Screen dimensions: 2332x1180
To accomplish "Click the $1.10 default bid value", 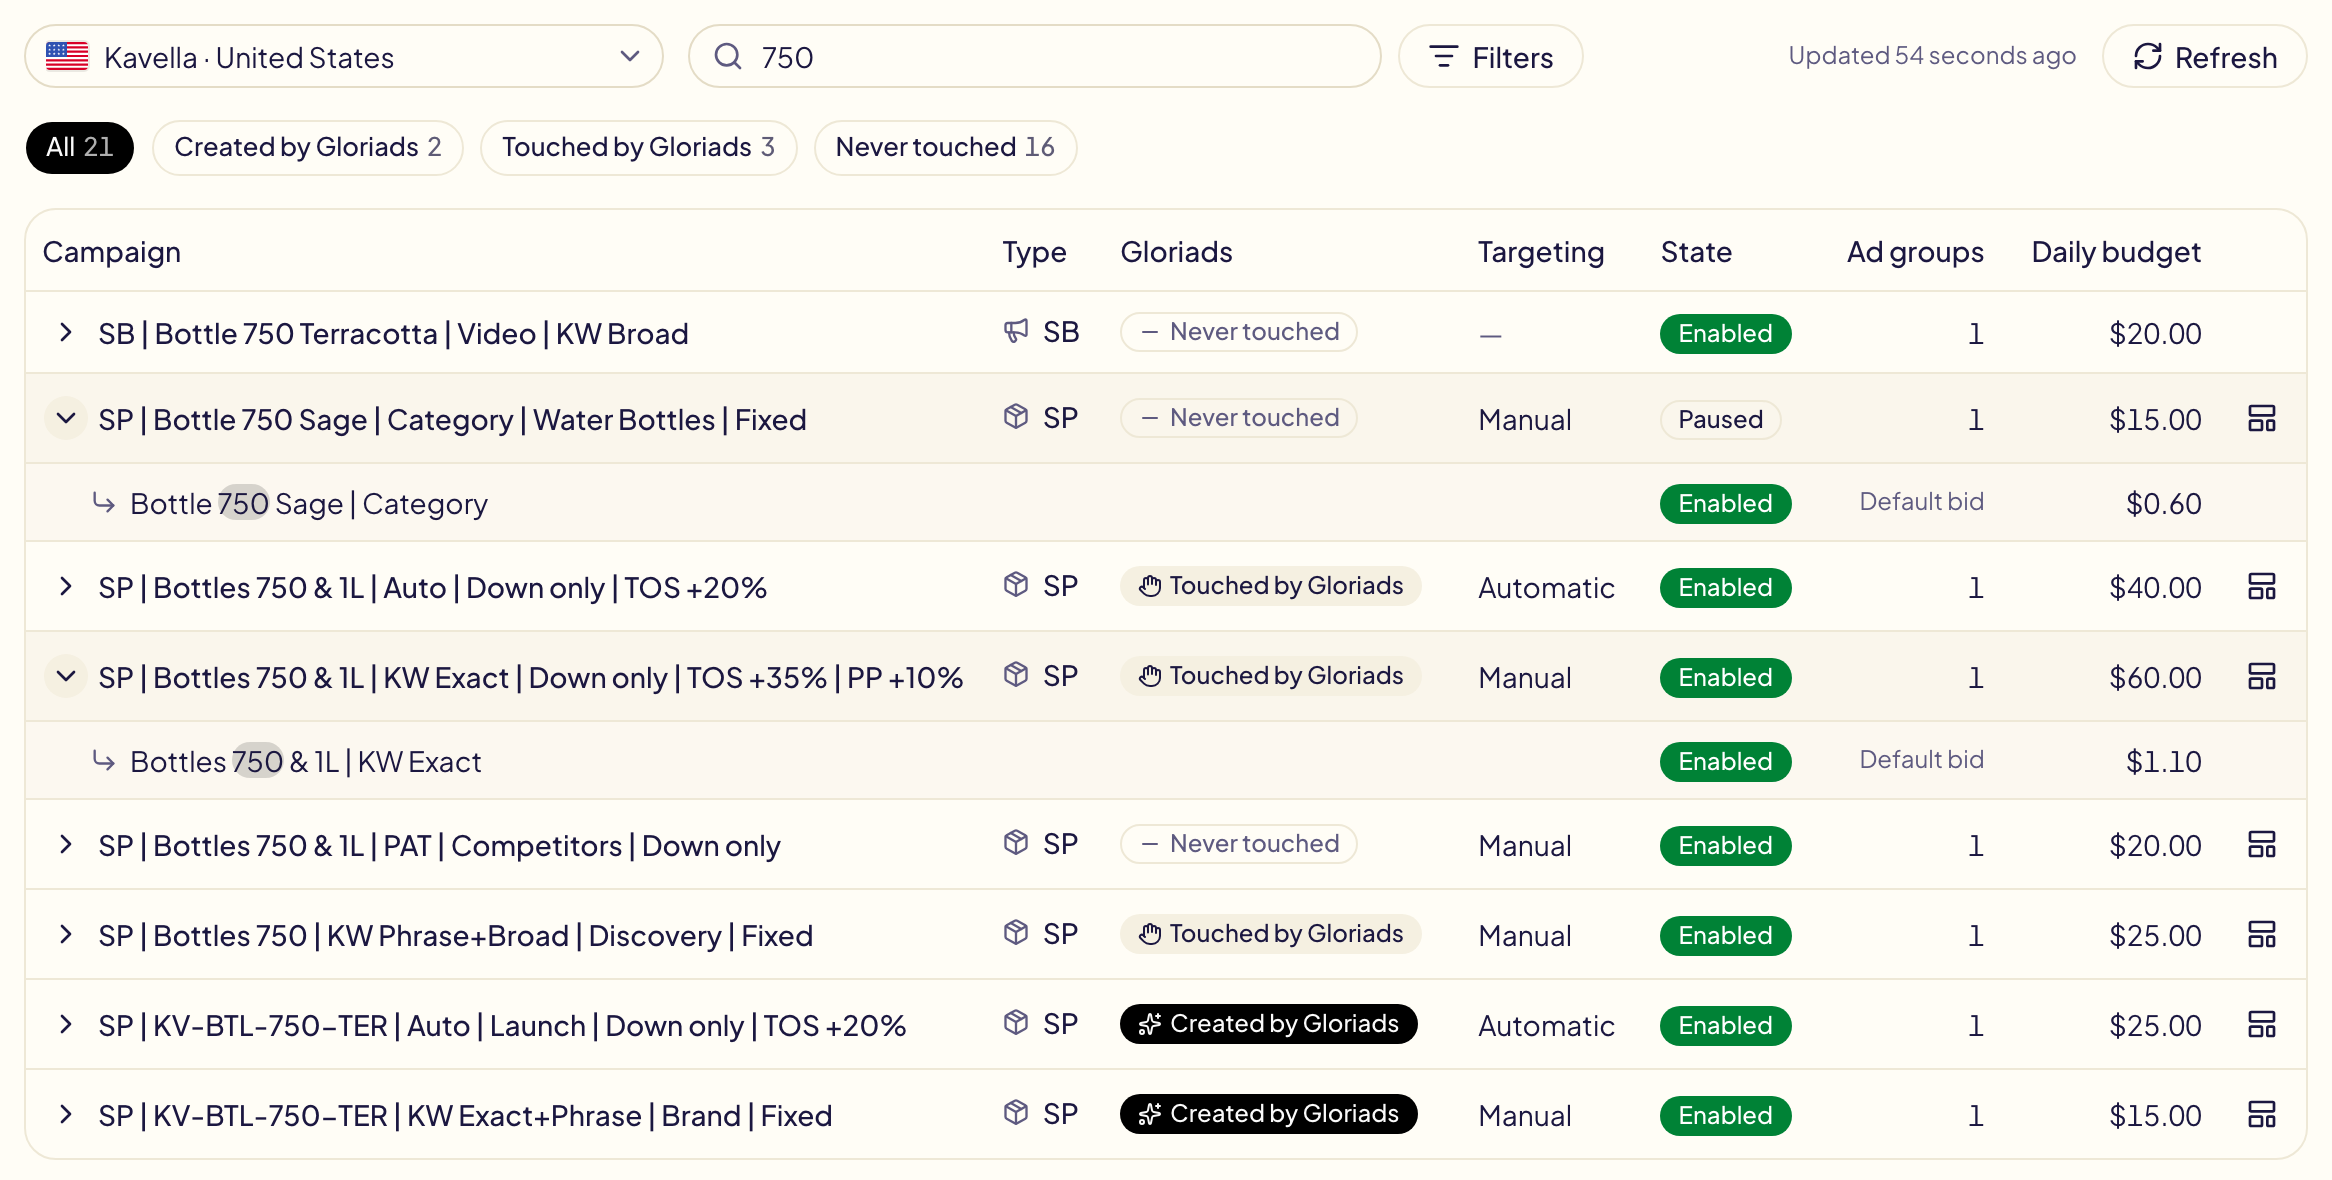I will pos(2164,762).
